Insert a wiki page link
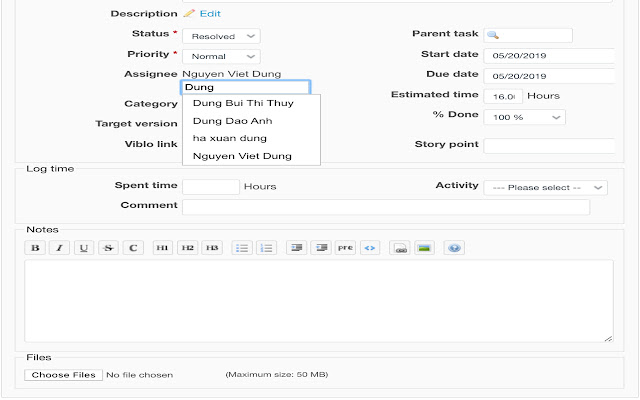 coord(400,248)
